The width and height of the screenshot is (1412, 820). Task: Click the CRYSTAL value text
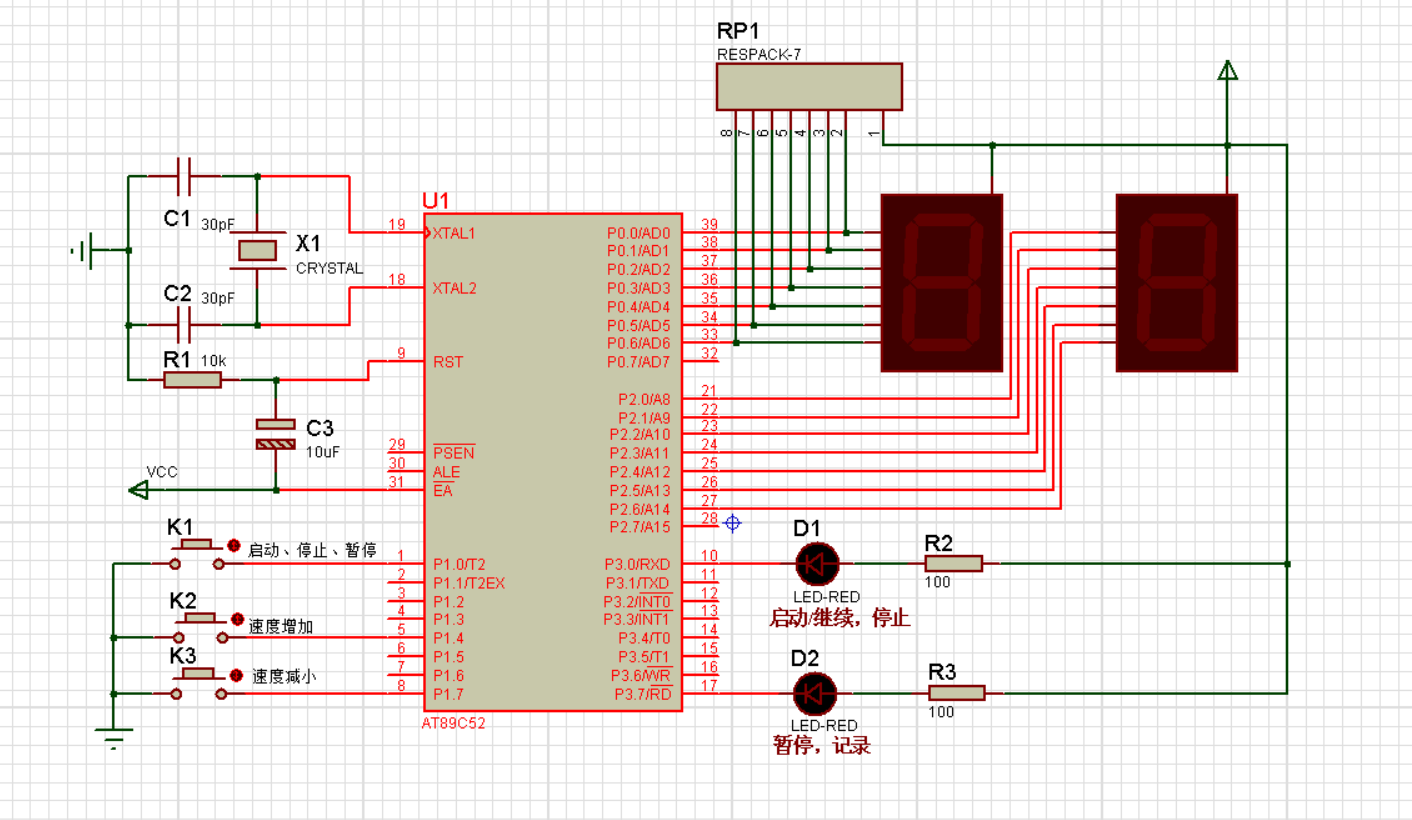tap(330, 269)
